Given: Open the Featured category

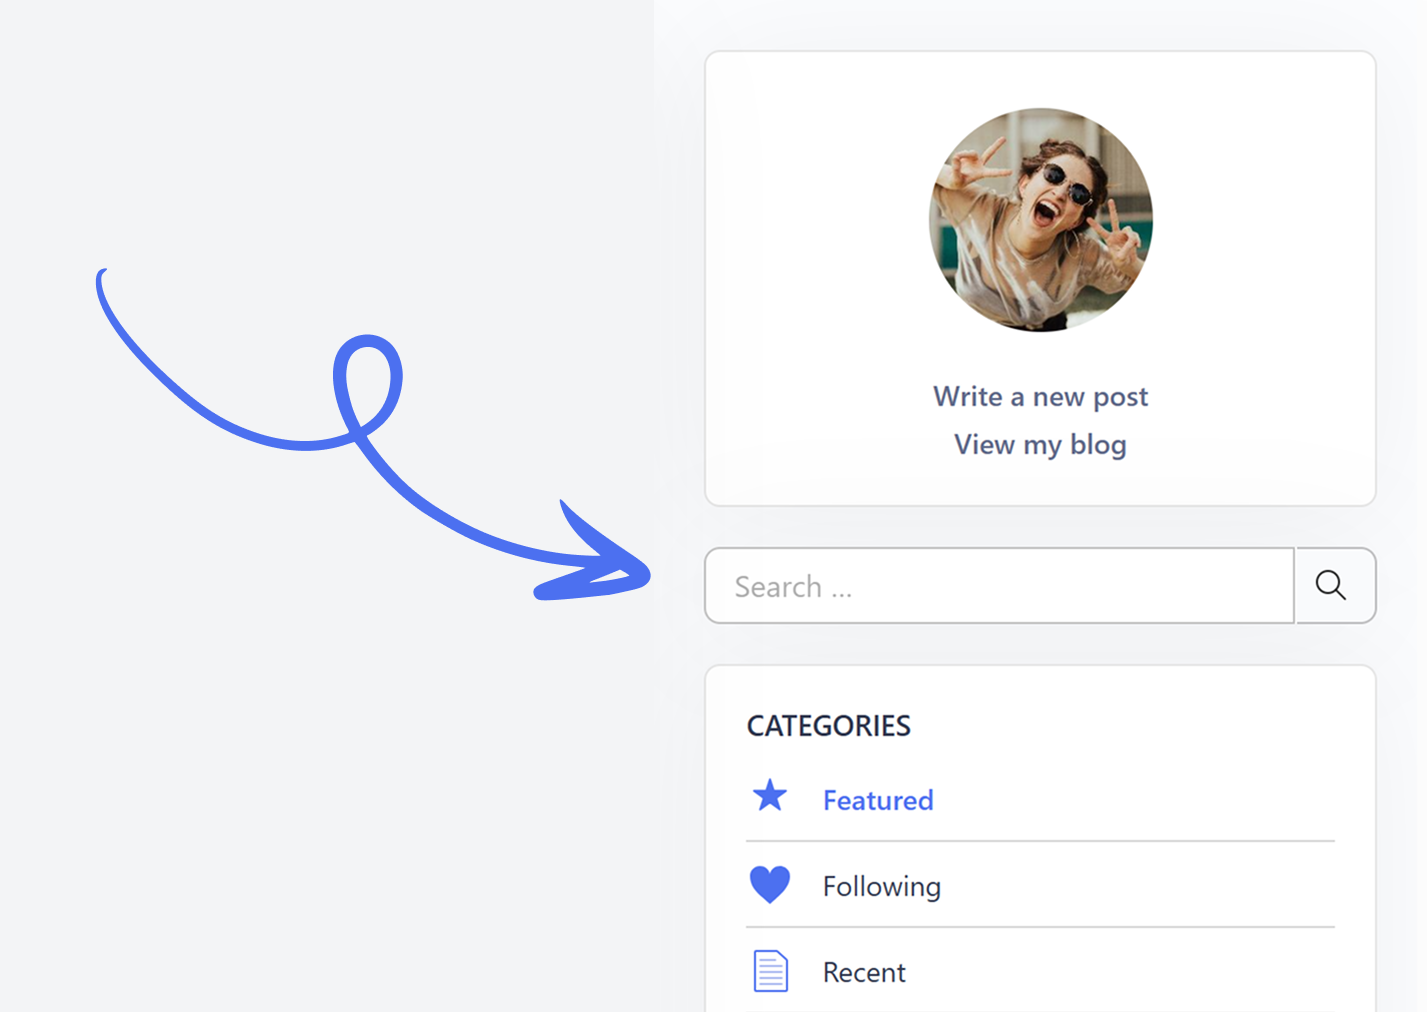Looking at the screenshot, I should 877,800.
